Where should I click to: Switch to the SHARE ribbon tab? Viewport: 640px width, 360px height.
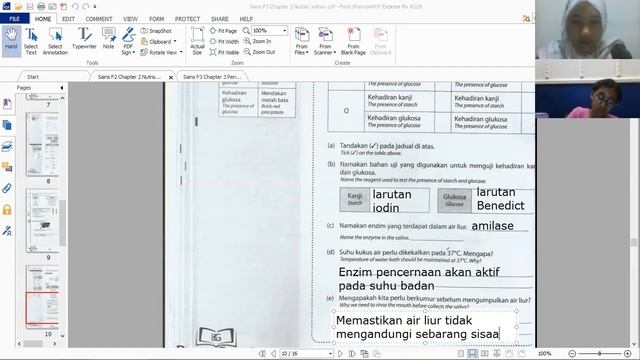tap(220, 19)
